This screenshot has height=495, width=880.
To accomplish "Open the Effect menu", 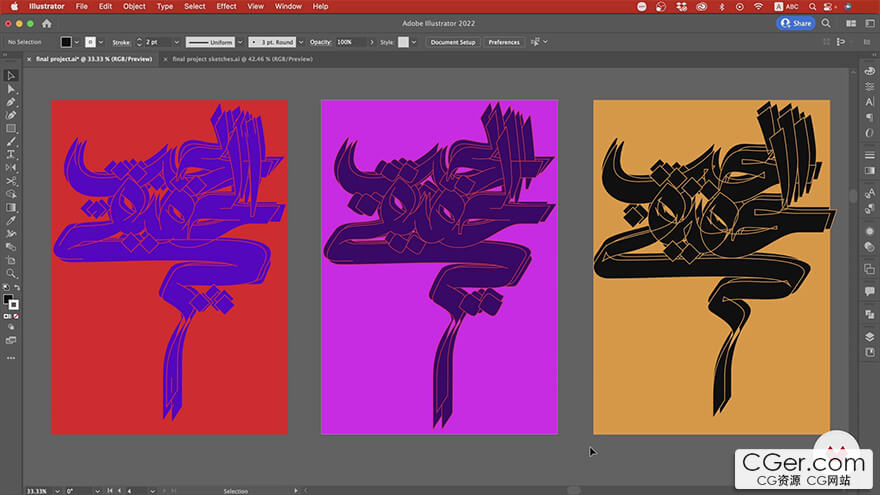I will pos(226,6).
